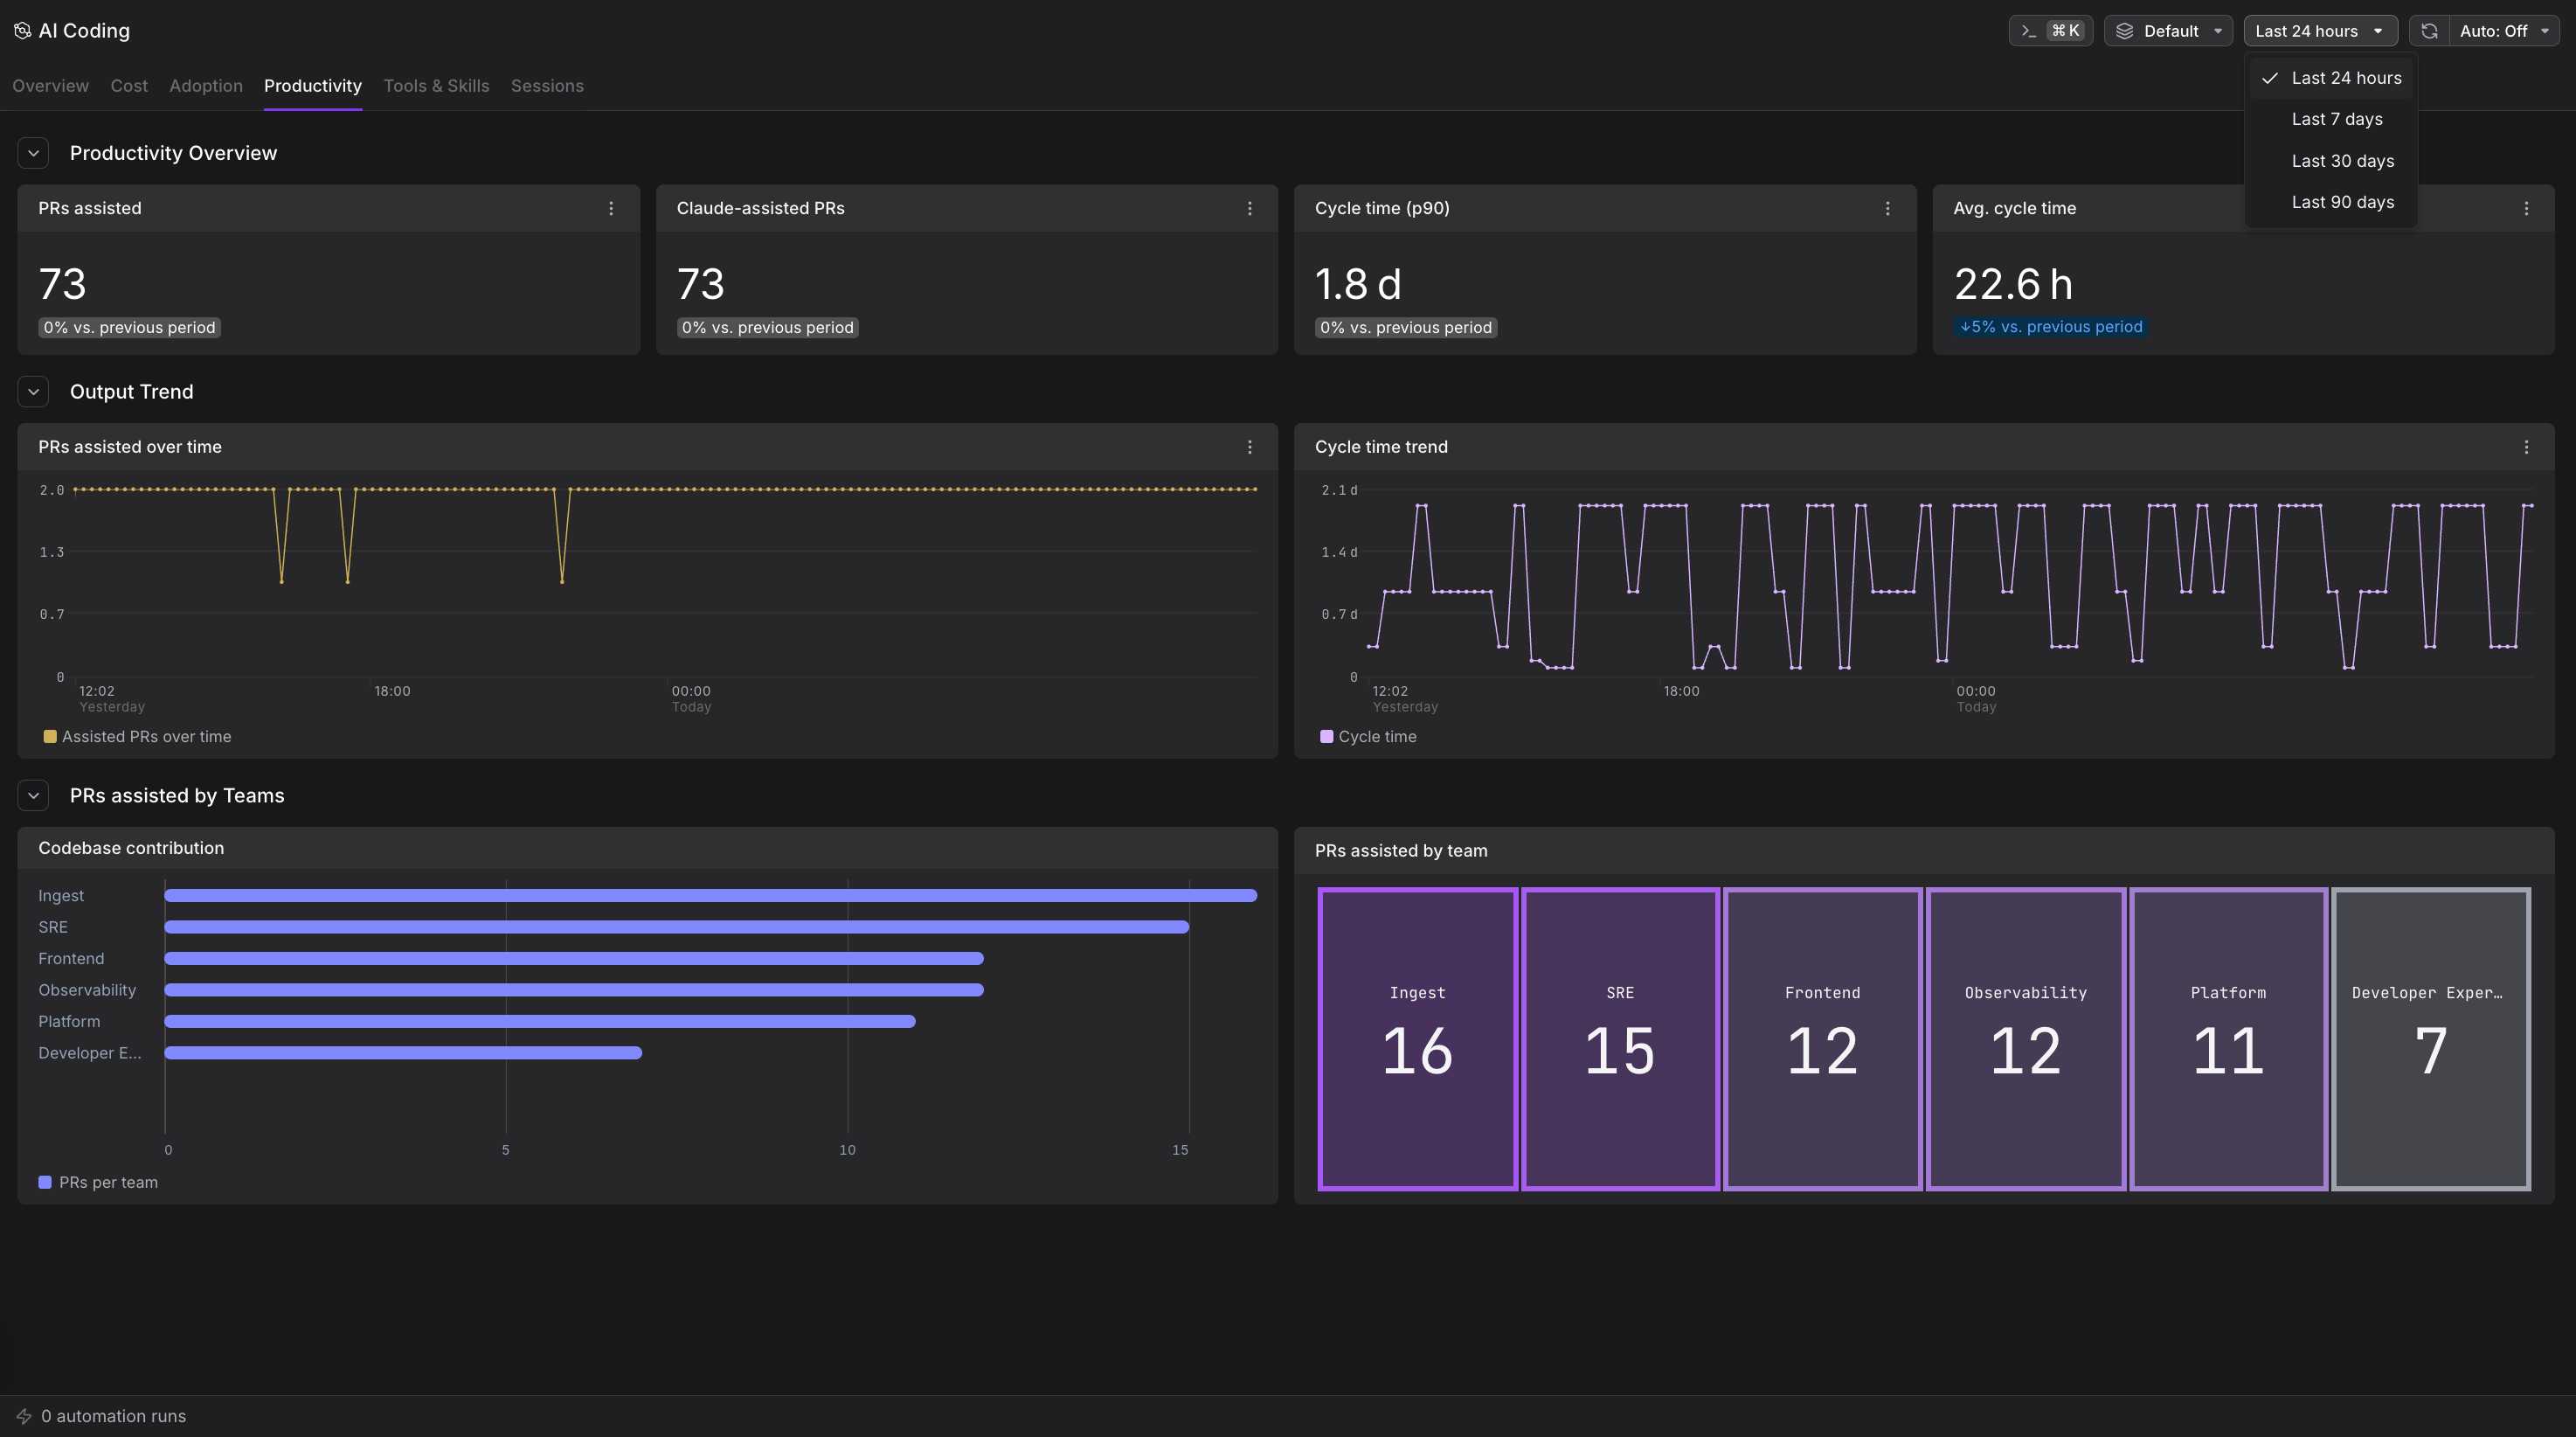Screen dimensions: 2576x1437
Task: Collapse the Output Trend section
Action: click(x=33, y=392)
